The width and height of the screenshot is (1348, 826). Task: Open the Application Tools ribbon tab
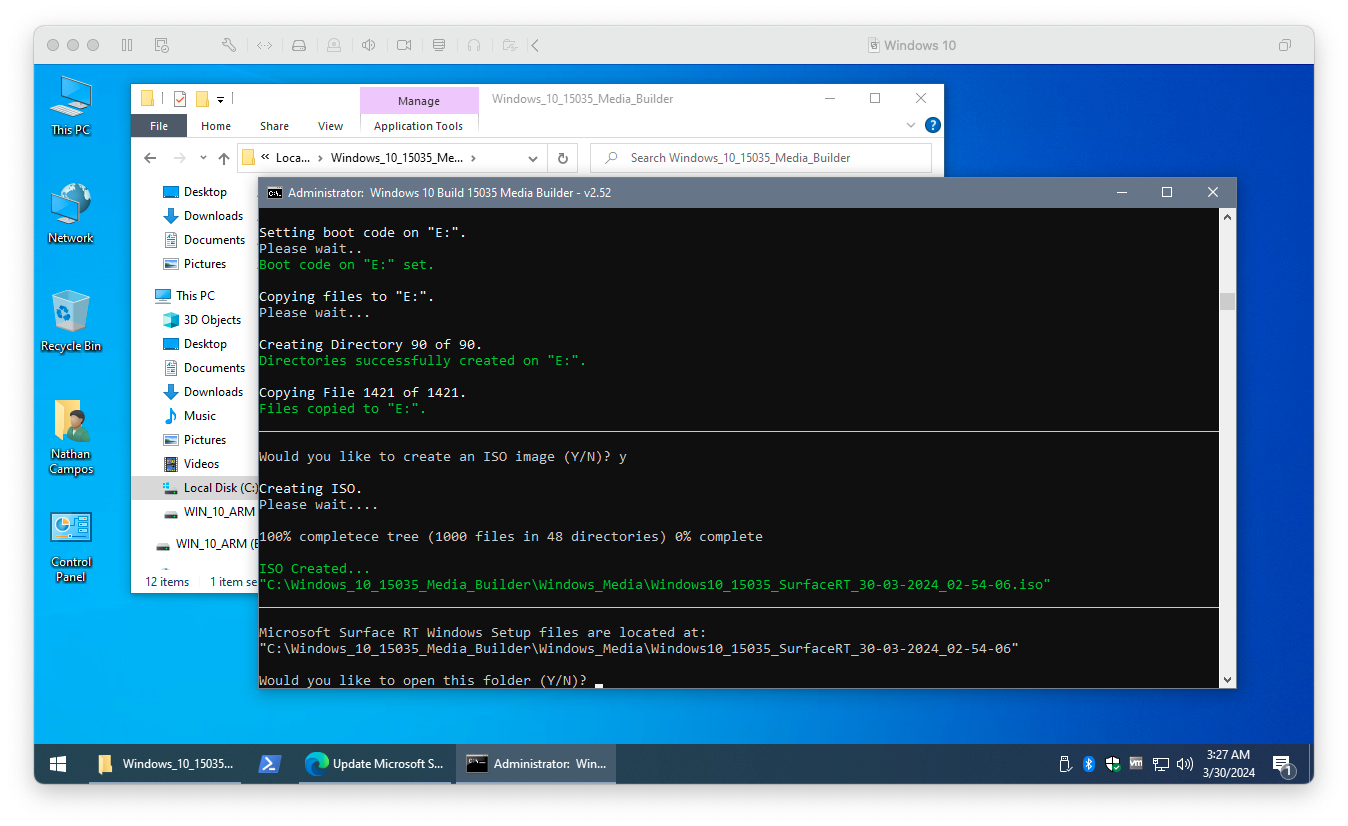[418, 126]
